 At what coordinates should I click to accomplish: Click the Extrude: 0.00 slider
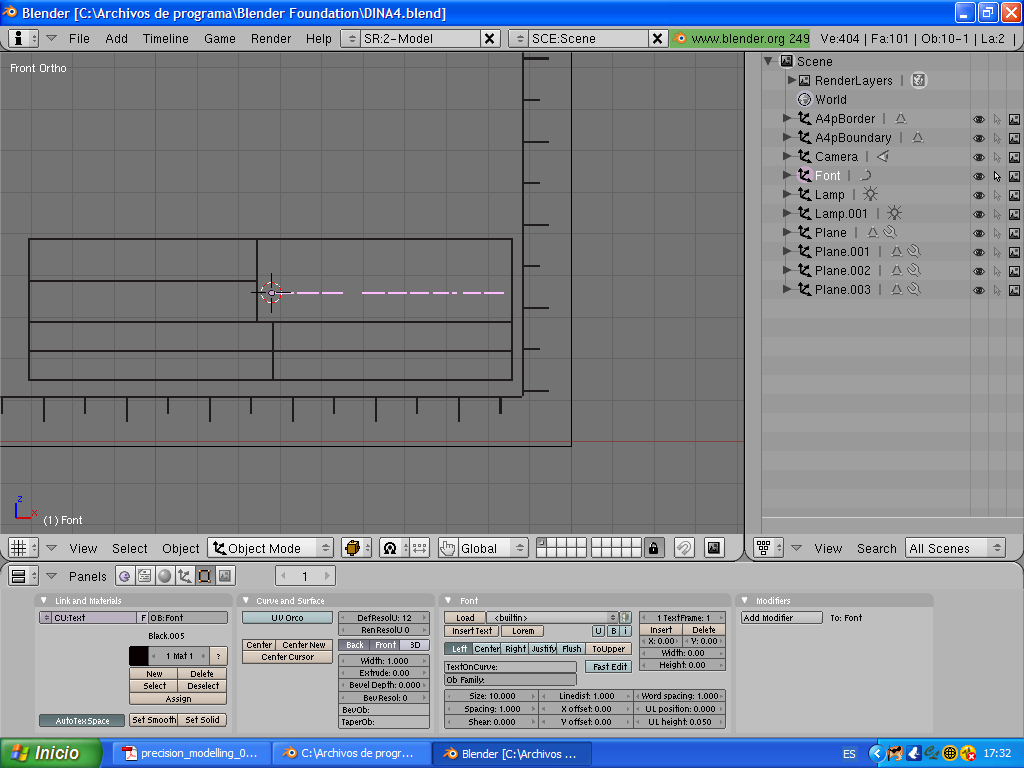(384, 673)
